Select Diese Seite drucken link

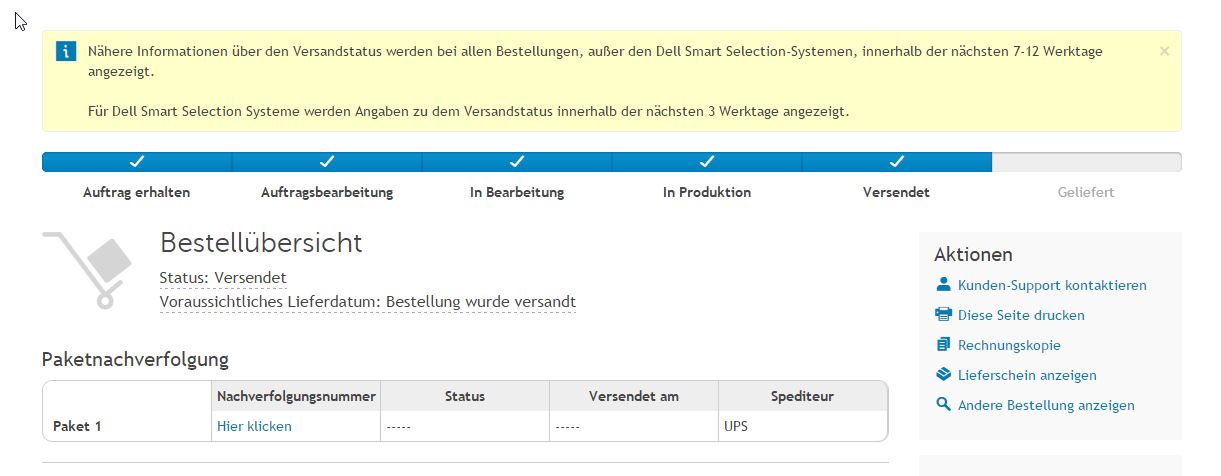pyautogui.click(x=1021, y=315)
